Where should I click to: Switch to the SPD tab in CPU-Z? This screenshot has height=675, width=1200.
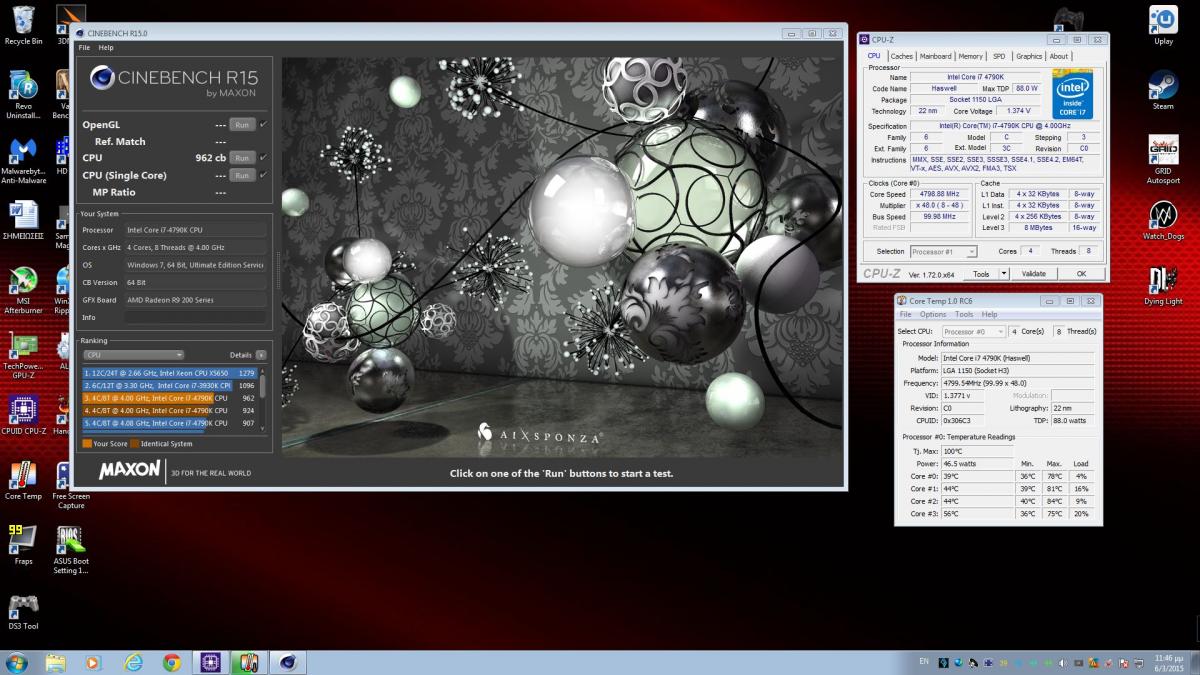click(x=999, y=56)
